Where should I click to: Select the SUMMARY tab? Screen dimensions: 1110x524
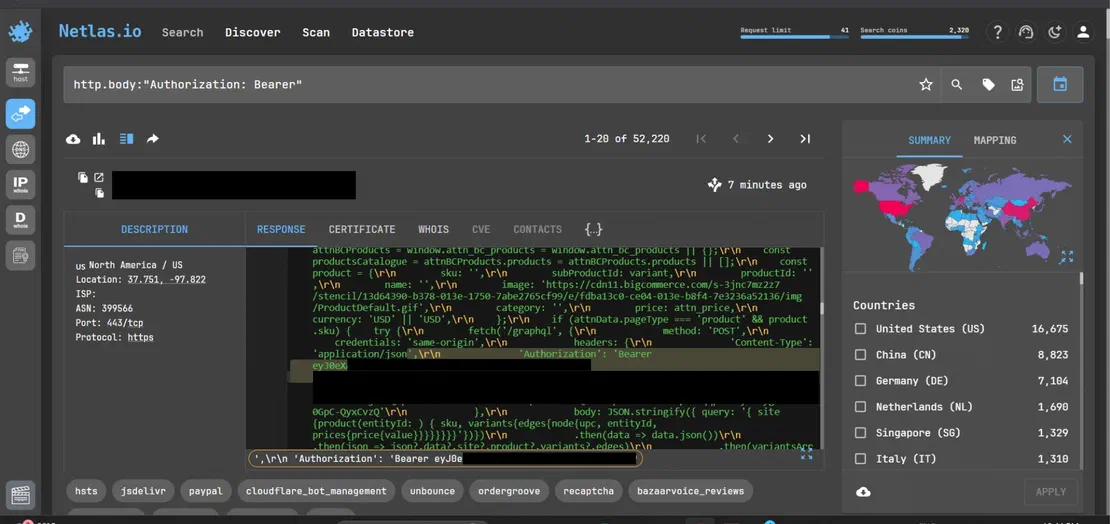[x=929, y=140]
